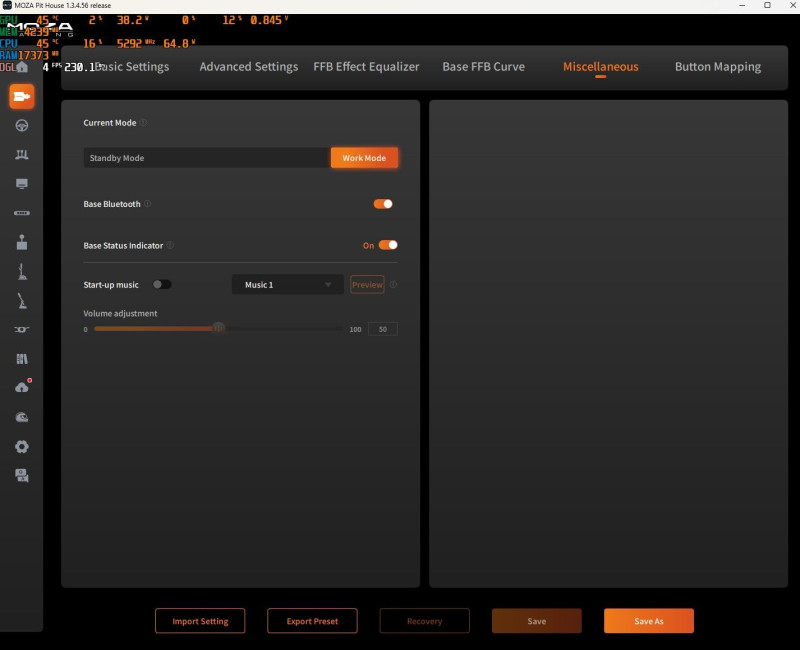Click the MOZA Pit House title bar icon
This screenshot has height=650, width=800.
point(7,5)
